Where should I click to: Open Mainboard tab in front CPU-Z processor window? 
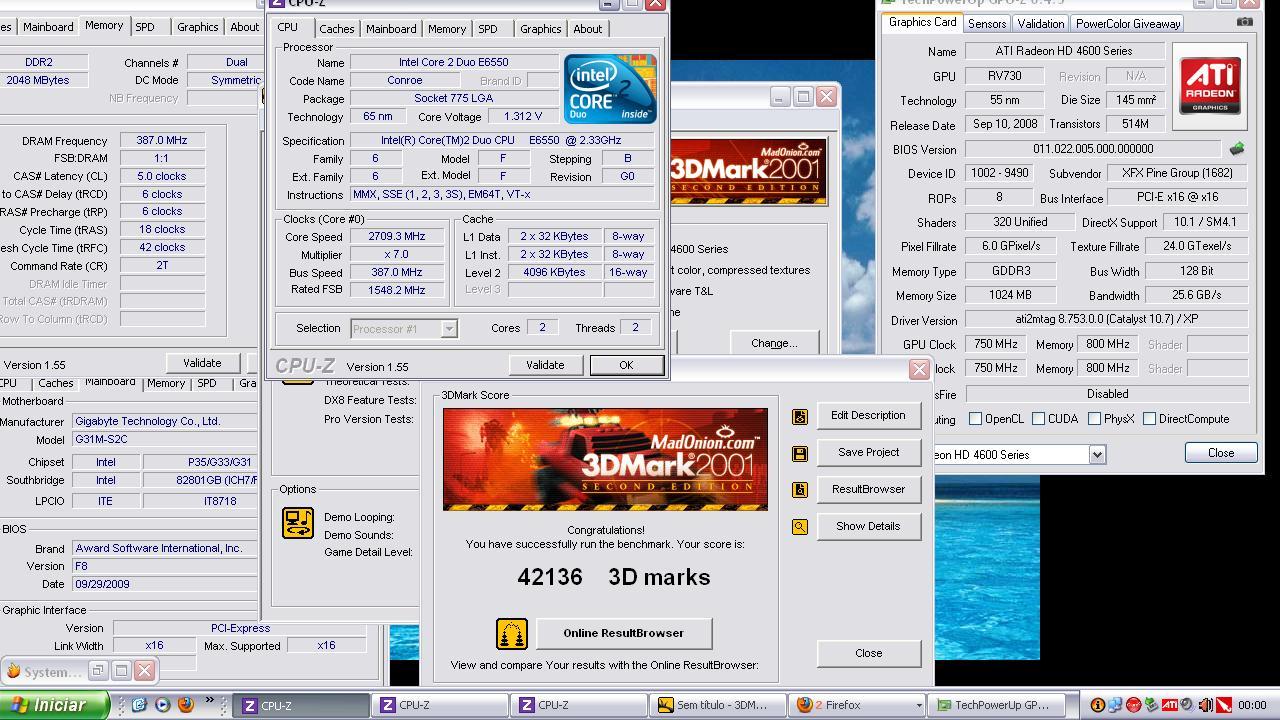pyautogui.click(x=391, y=29)
